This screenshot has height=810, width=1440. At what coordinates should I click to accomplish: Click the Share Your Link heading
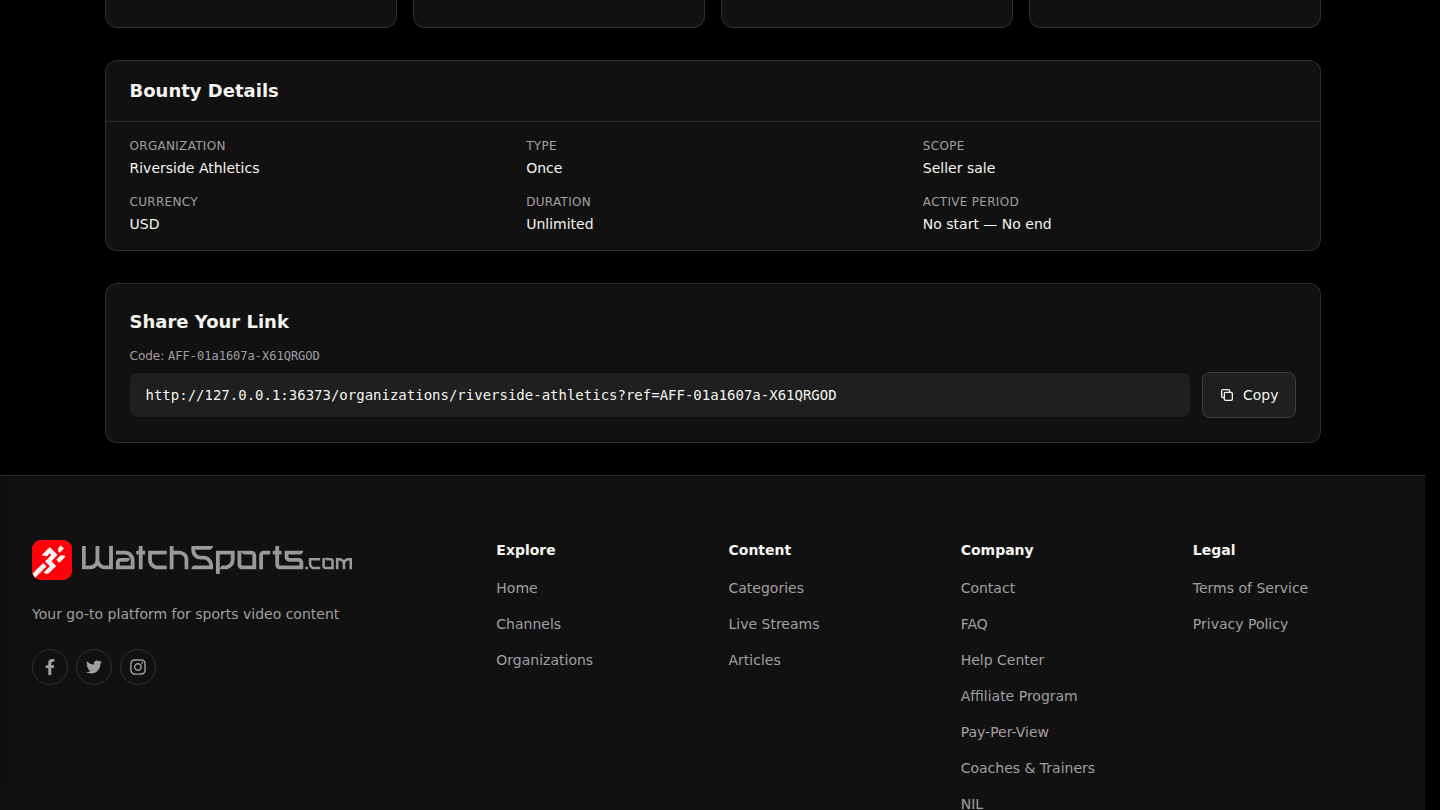coord(209,322)
